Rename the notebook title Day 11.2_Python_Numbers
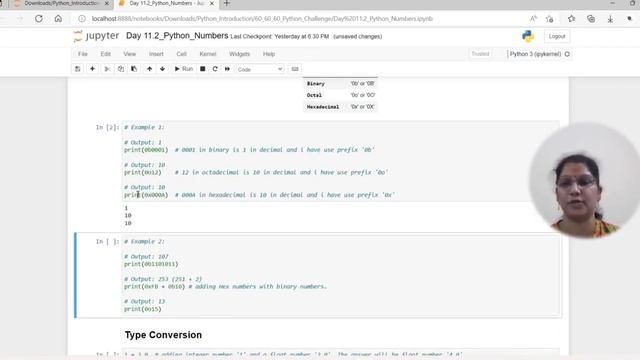This screenshot has height=360, width=640. click(x=177, y=36)
